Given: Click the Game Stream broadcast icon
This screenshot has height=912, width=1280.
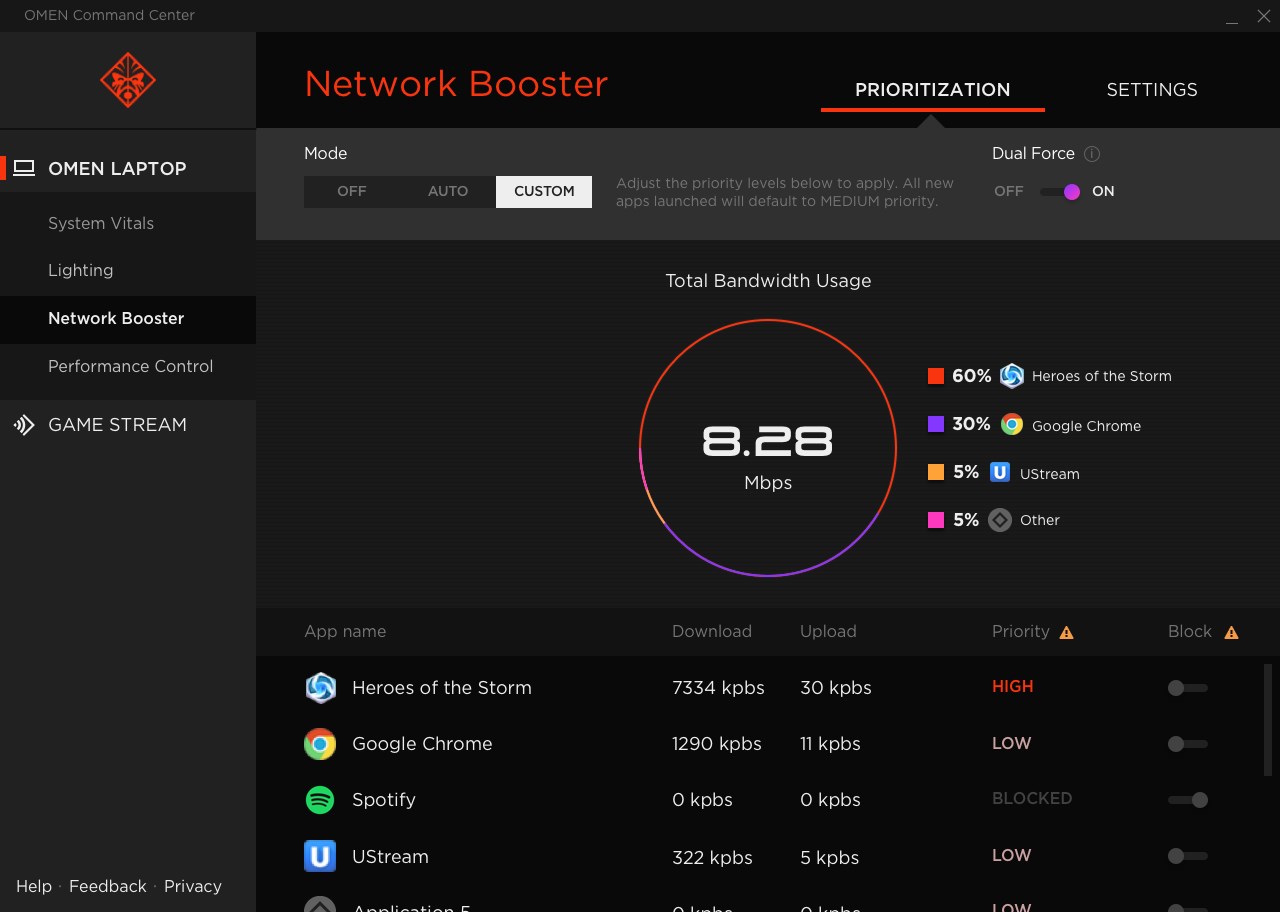Looking at the screenshot, I should (24, 424).
